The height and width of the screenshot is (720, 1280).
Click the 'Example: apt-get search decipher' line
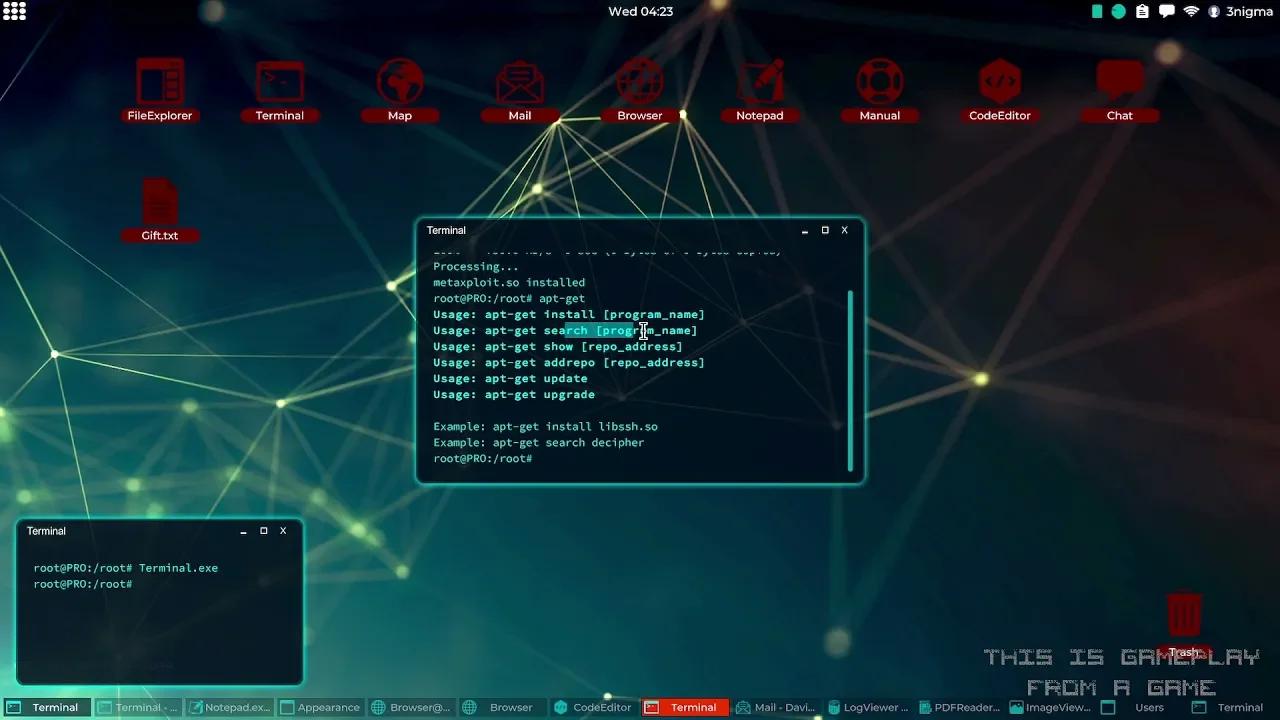(539, 443)
